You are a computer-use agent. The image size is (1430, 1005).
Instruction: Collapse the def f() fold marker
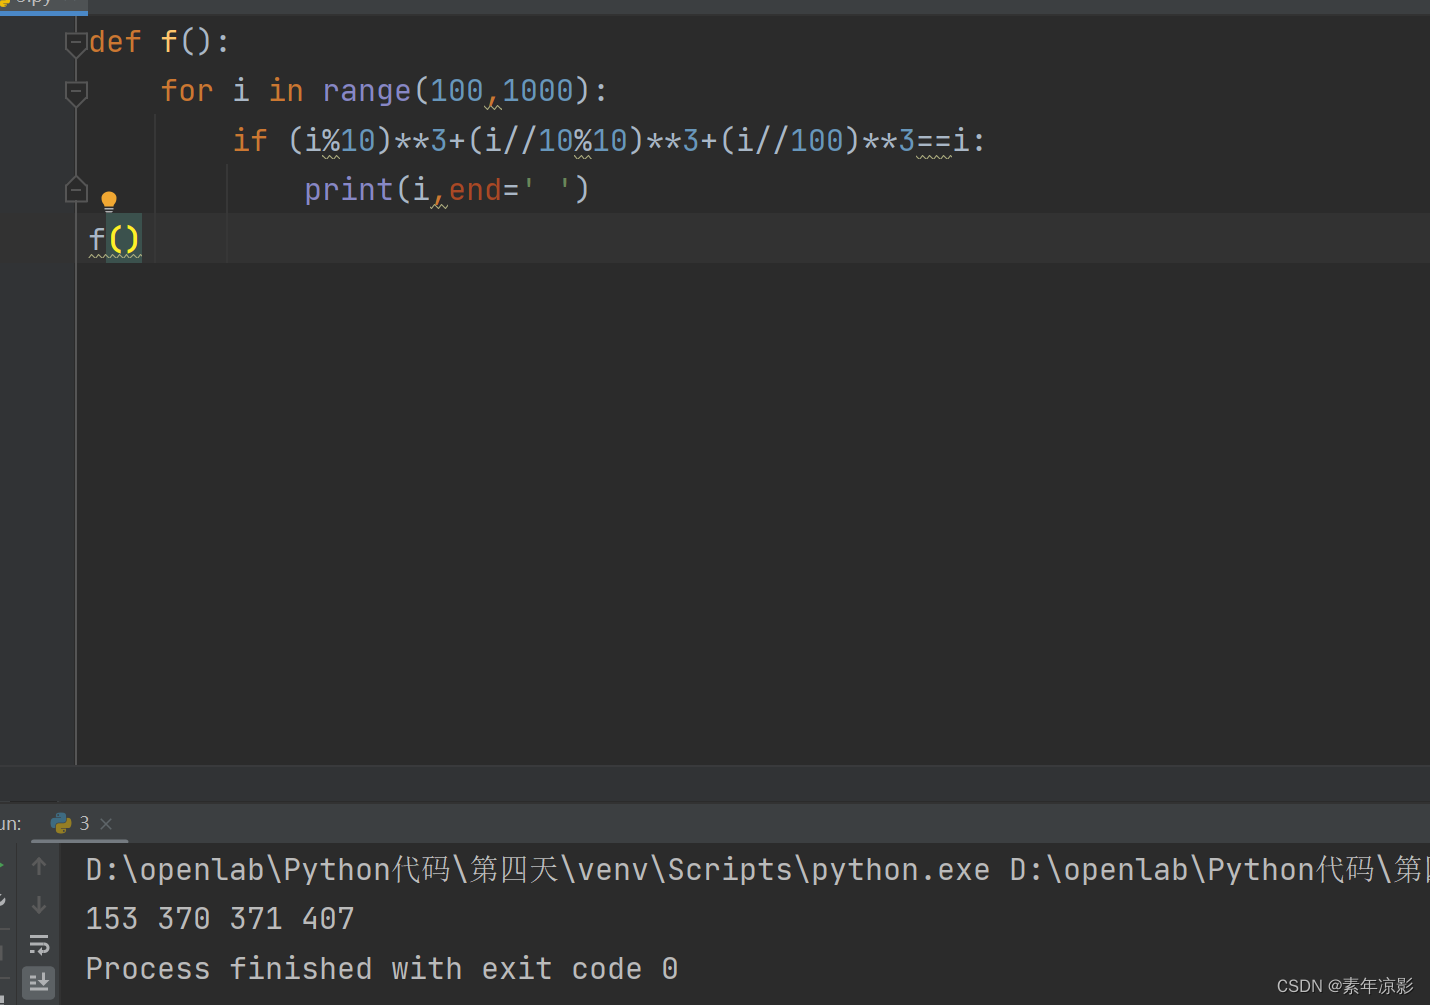[76, 43]
